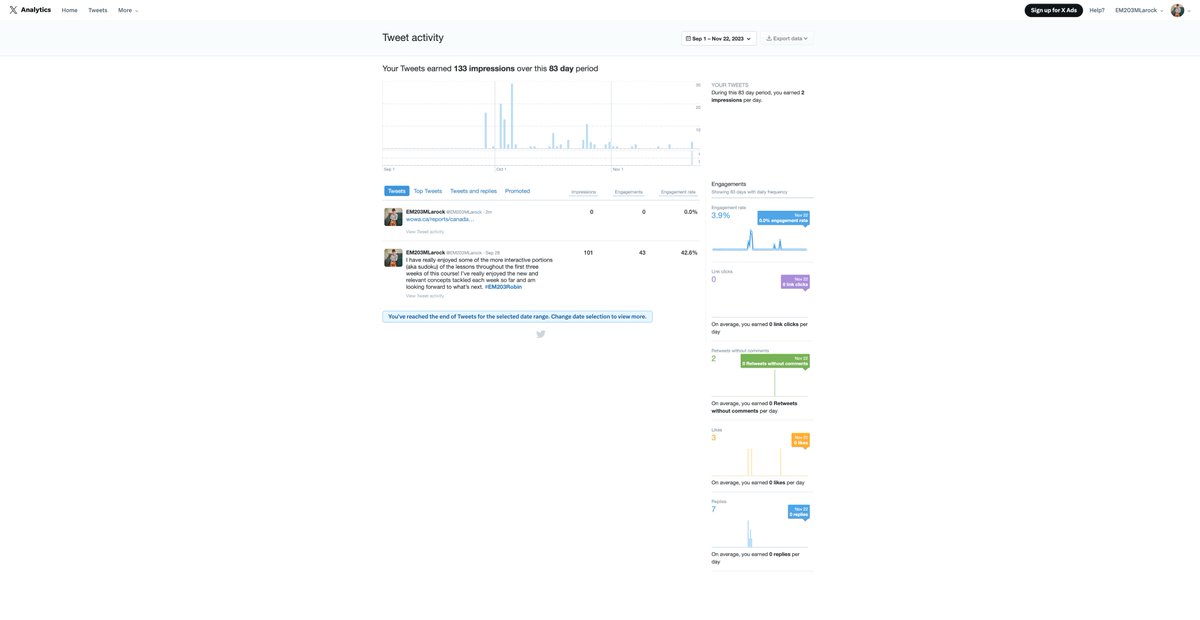Click avatar of the wowa.ca tweet
Viewport: 1200px width, 620px height.
pos(393,217)
